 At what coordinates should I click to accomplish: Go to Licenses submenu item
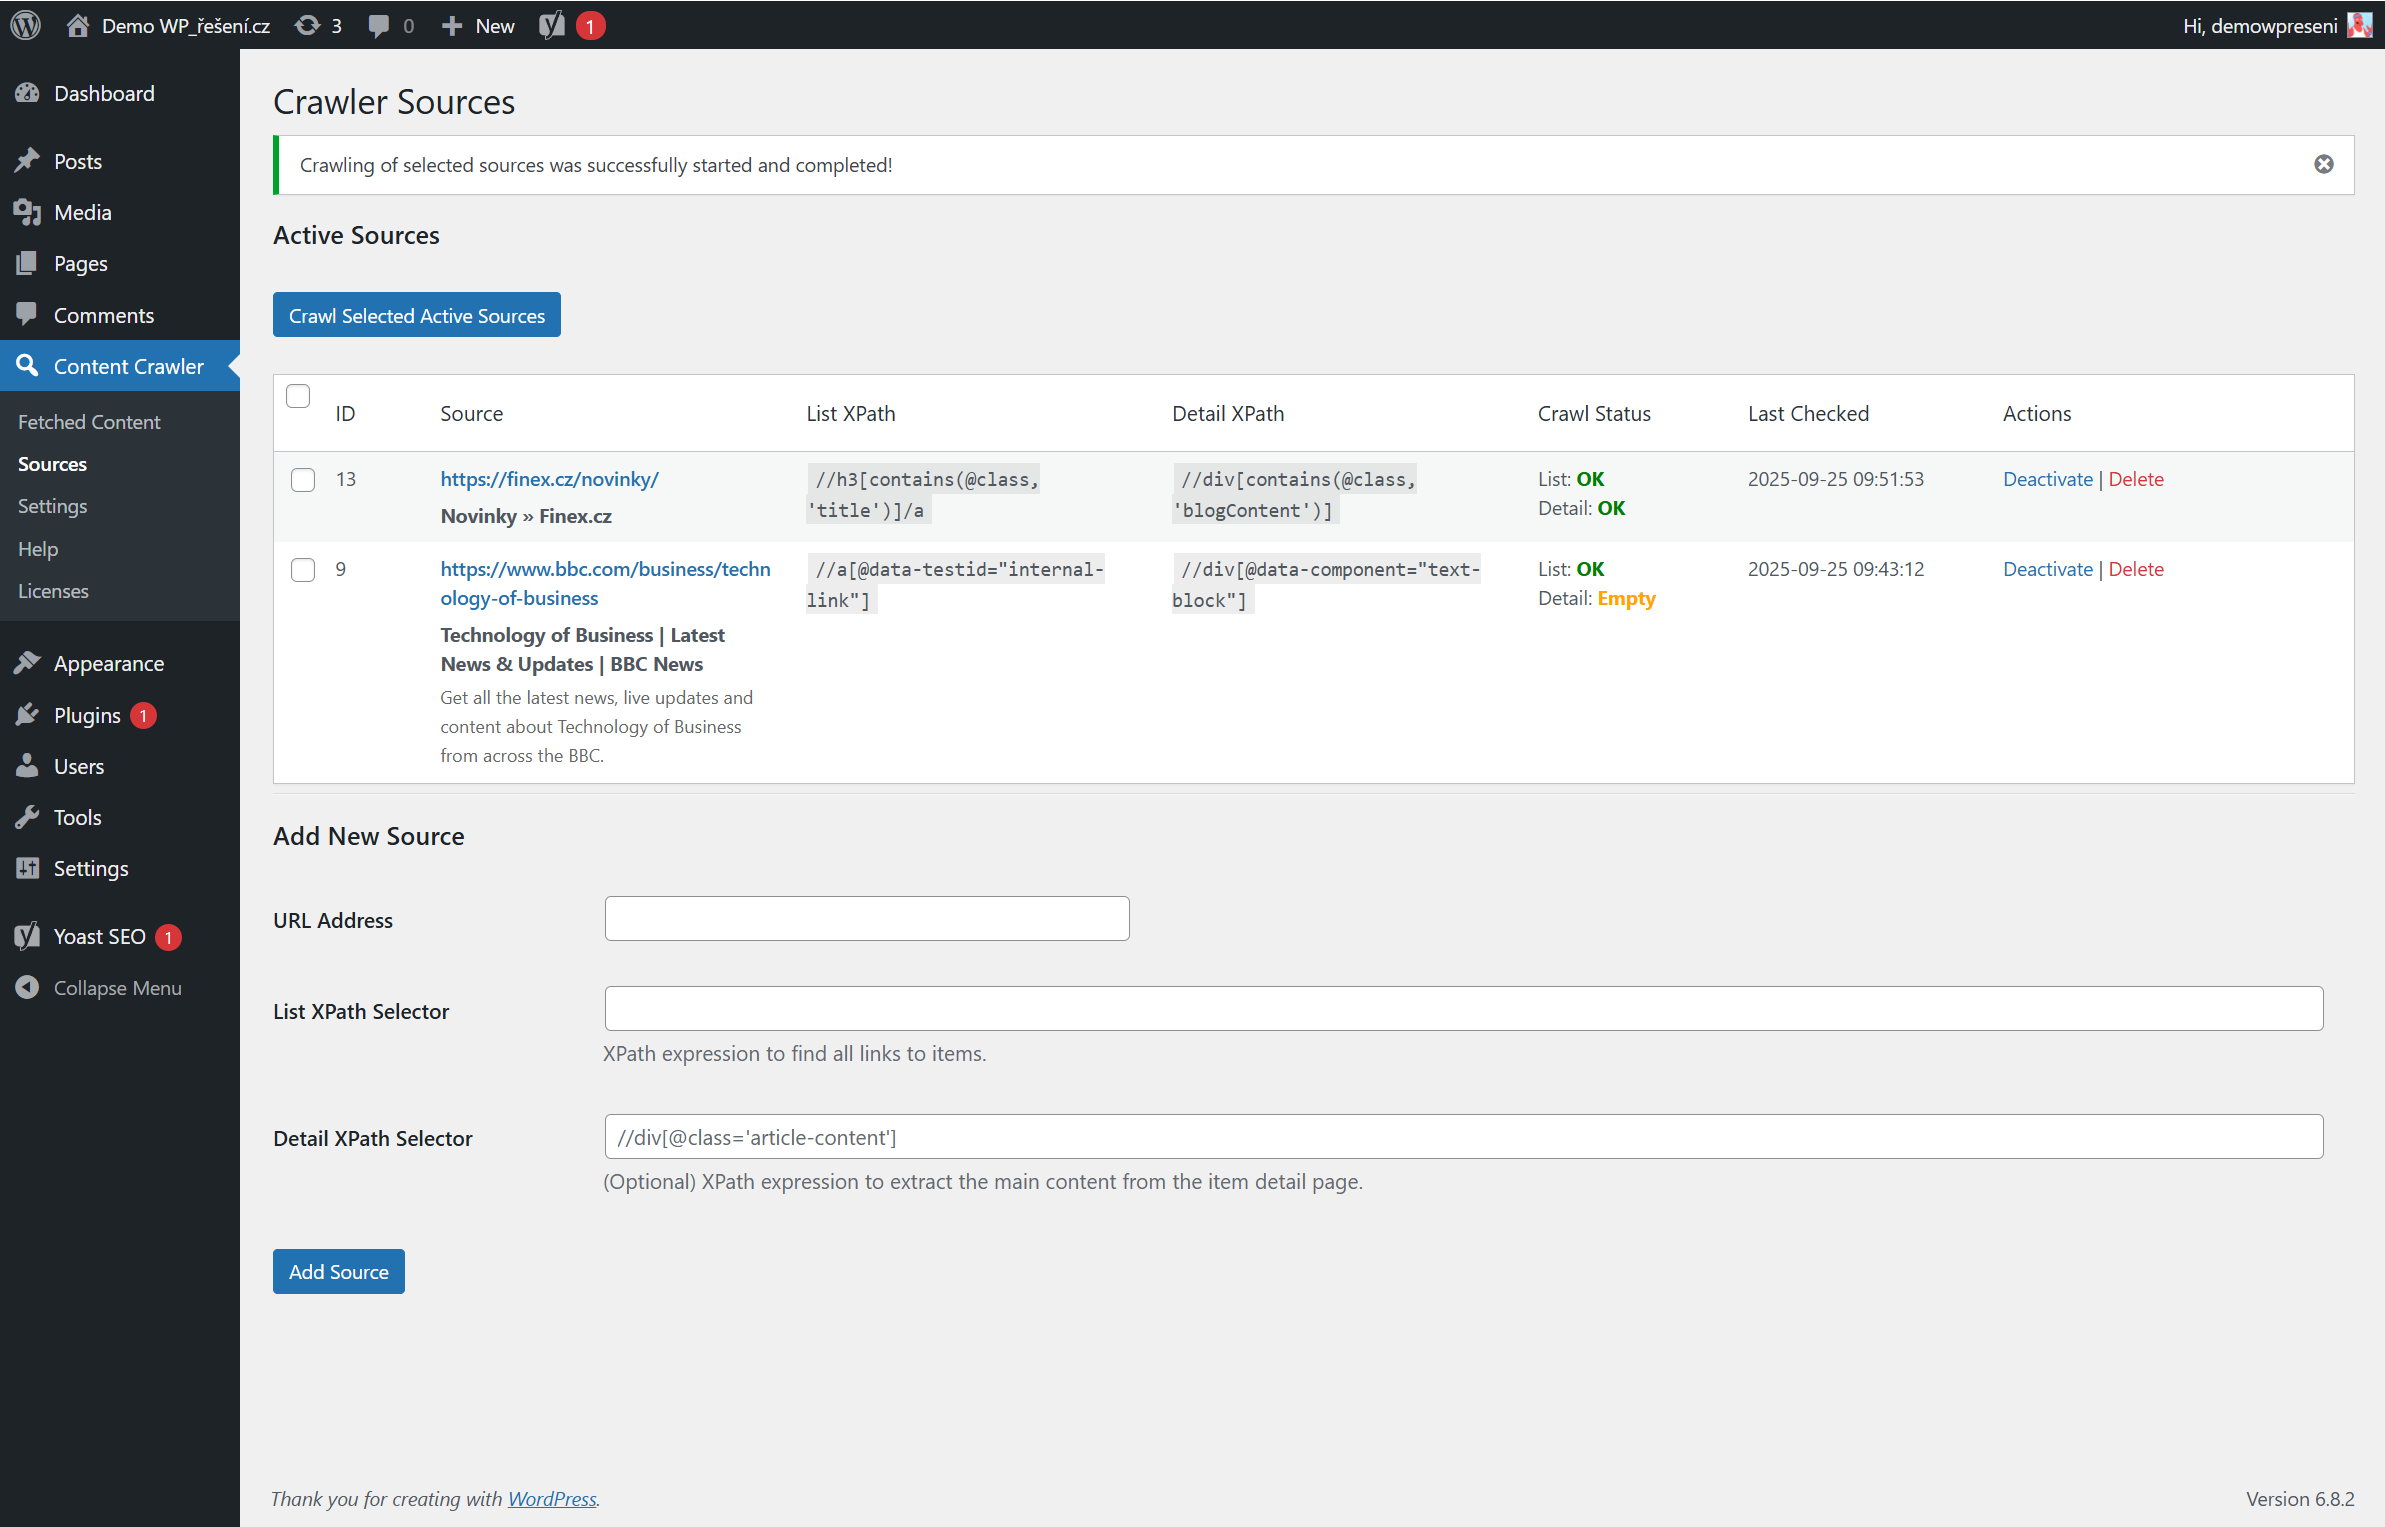coord(53,591)
